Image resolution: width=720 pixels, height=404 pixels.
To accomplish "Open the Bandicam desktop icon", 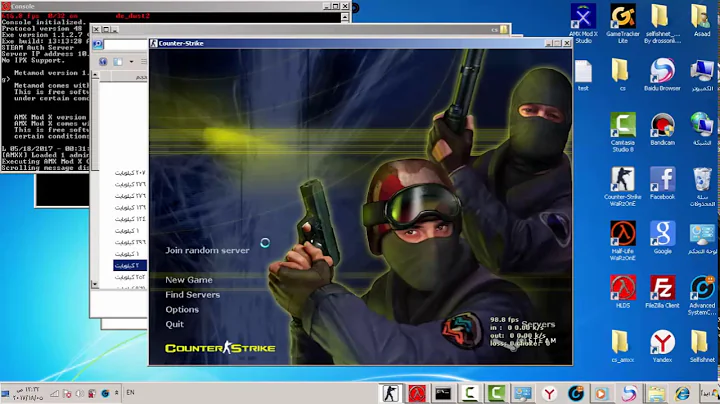I will coord(662,129).
